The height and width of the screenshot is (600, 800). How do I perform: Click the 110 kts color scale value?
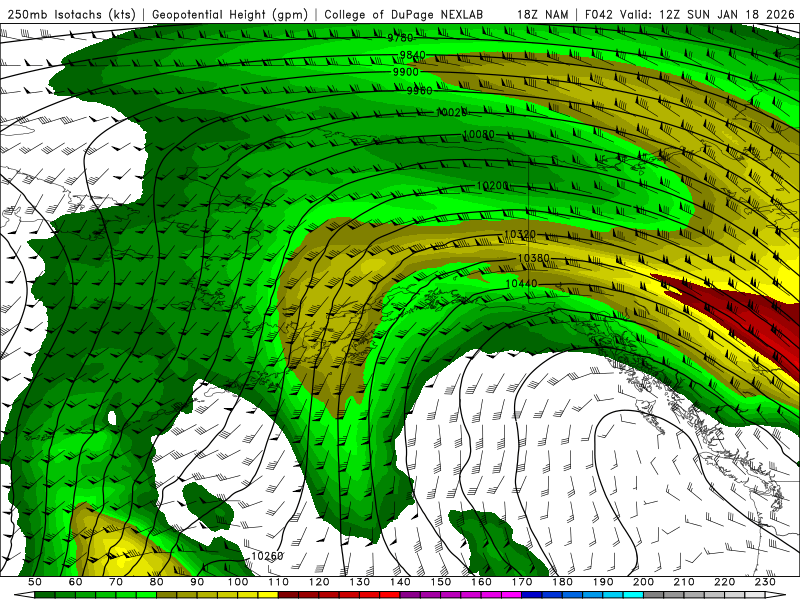coord(279,582)
